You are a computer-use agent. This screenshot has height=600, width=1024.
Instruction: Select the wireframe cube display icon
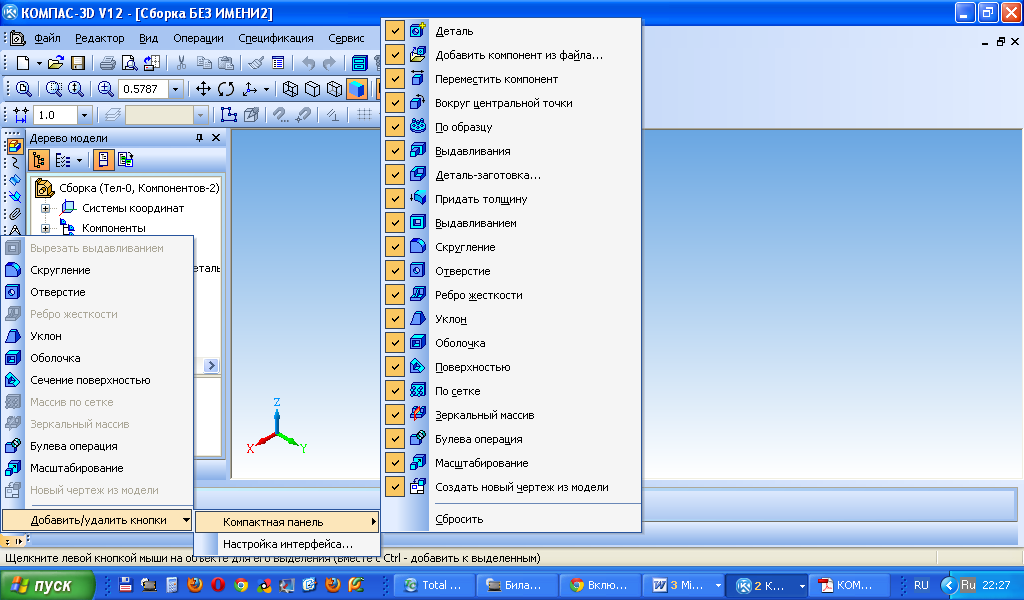click(291, 89)
